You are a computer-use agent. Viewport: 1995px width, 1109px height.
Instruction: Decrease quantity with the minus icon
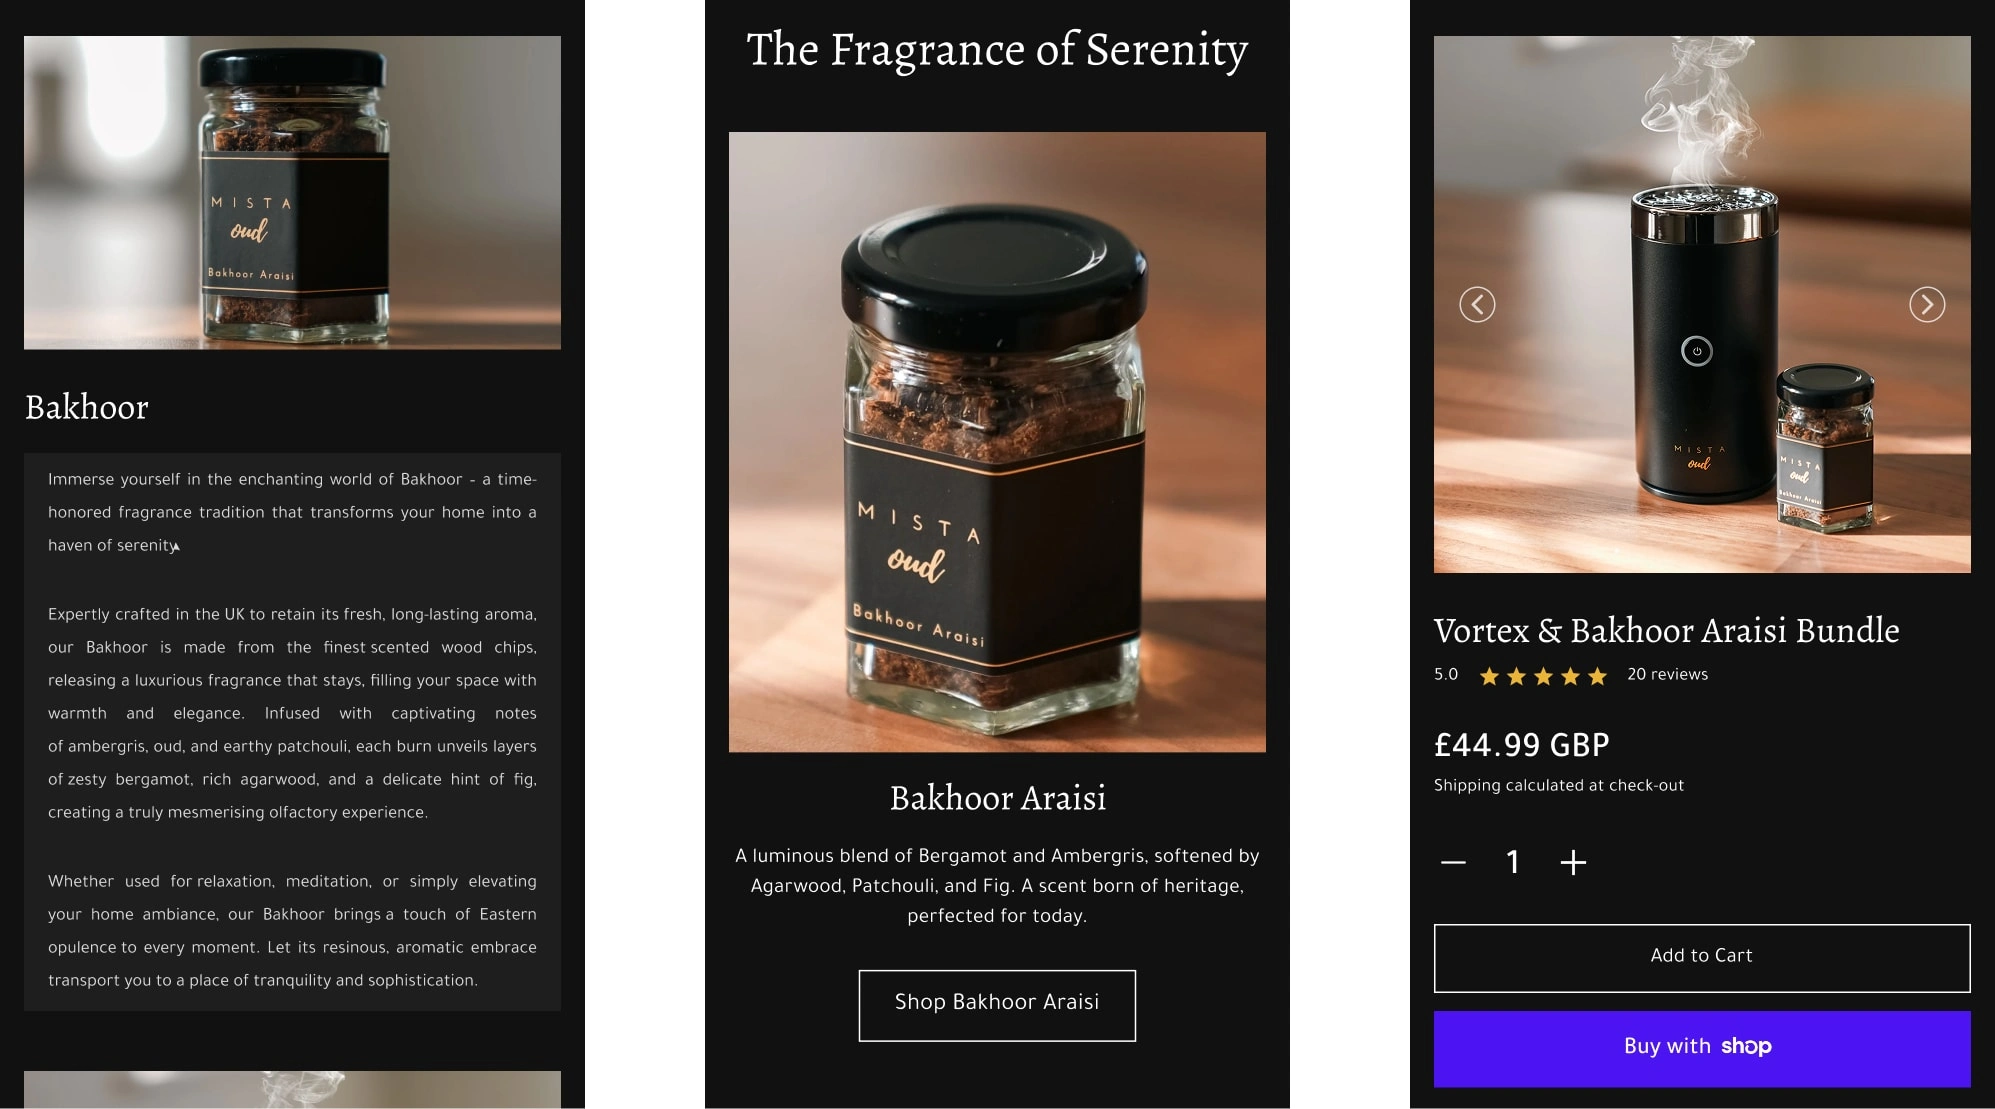pos(1453,862)
